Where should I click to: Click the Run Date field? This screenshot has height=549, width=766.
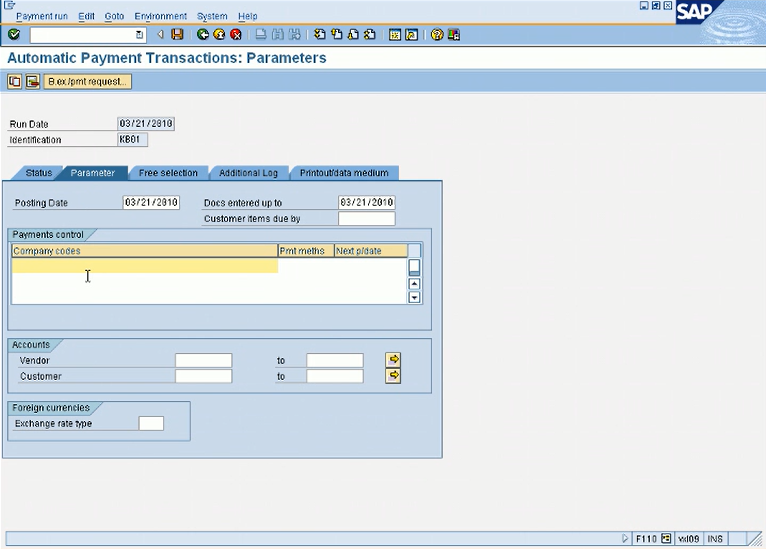click(146, 124)
